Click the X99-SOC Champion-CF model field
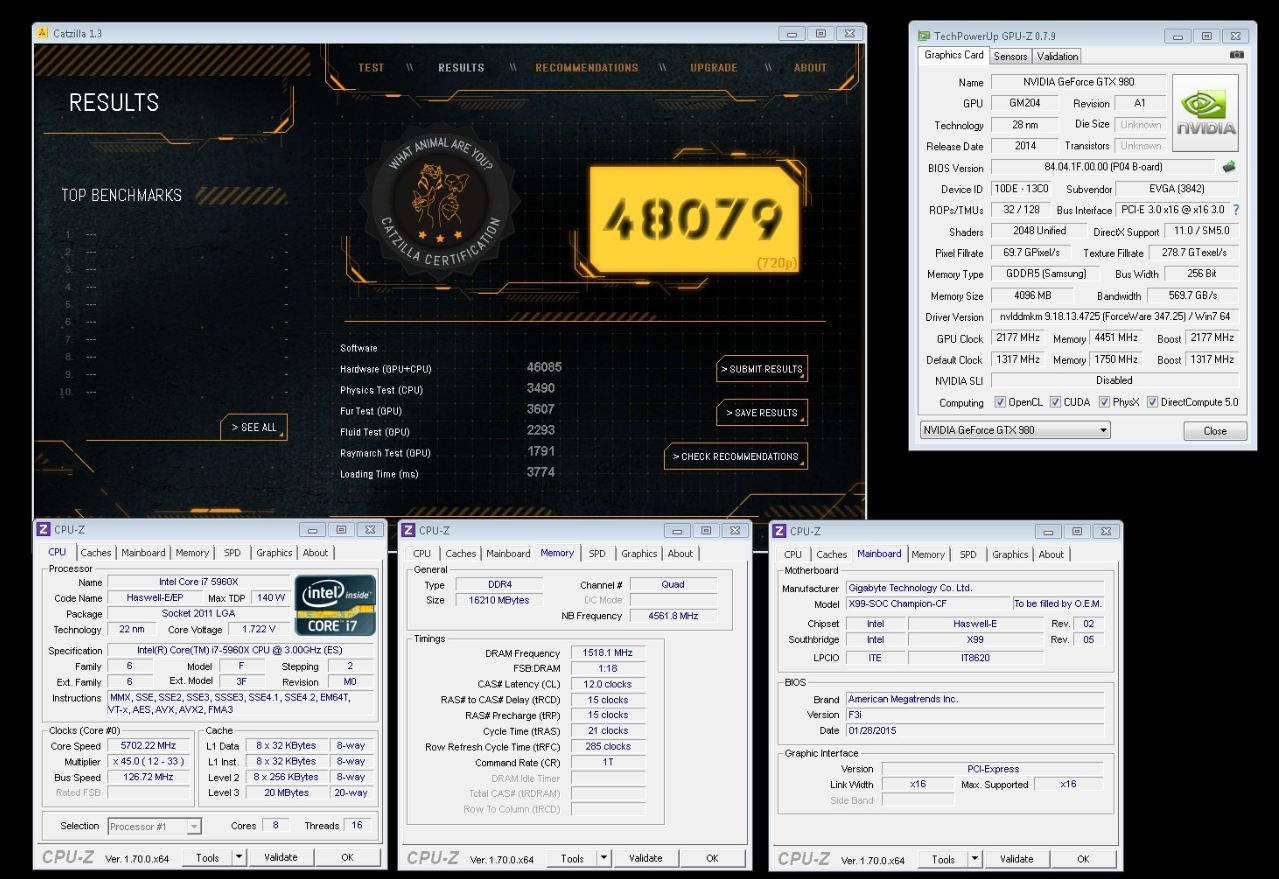The height and width of the screenshot is (879, 1279). pyautogui.click(x=927, y=604)
